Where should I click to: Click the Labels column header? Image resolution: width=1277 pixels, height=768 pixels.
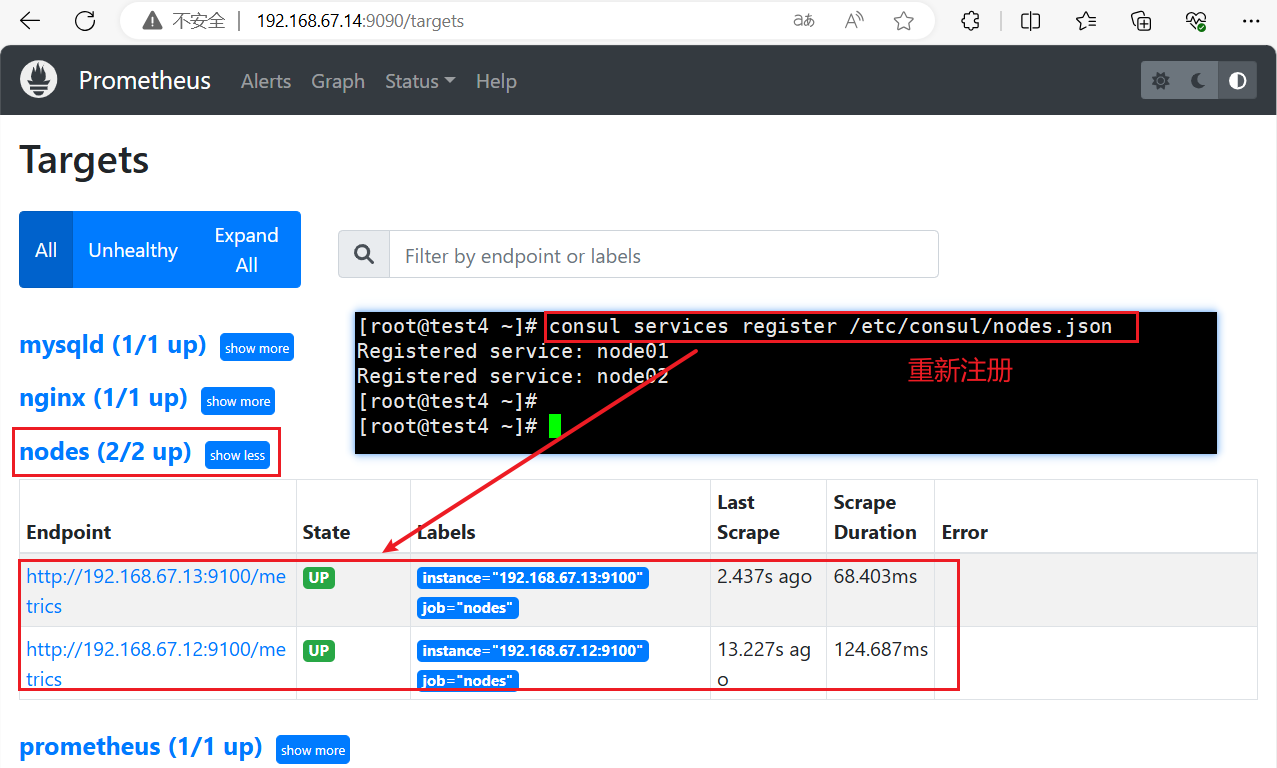[446, 532]
